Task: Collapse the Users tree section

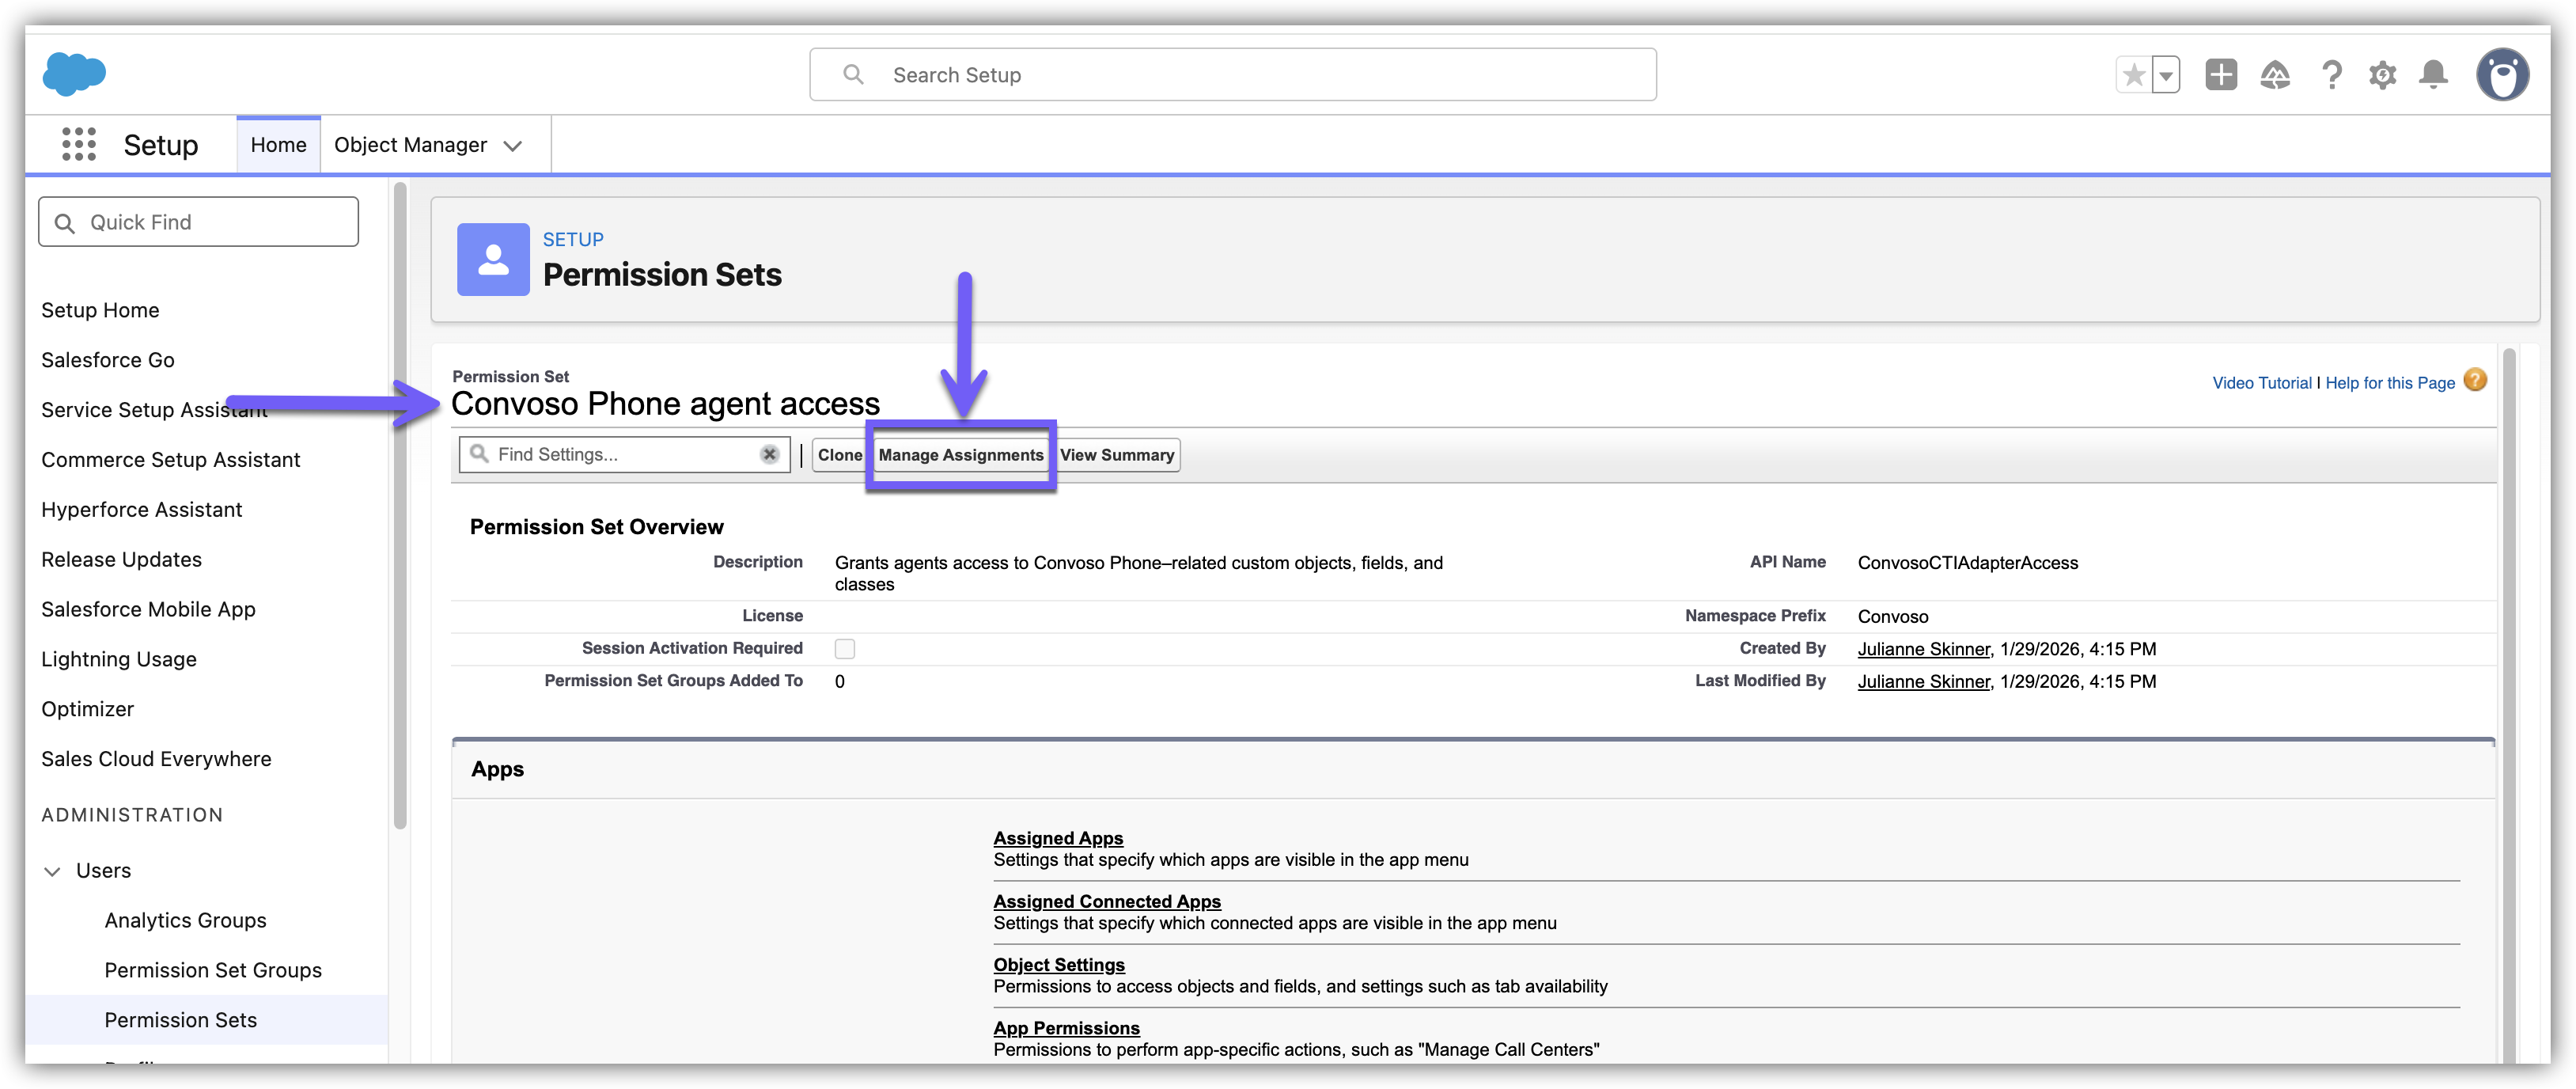Action: 53,871
